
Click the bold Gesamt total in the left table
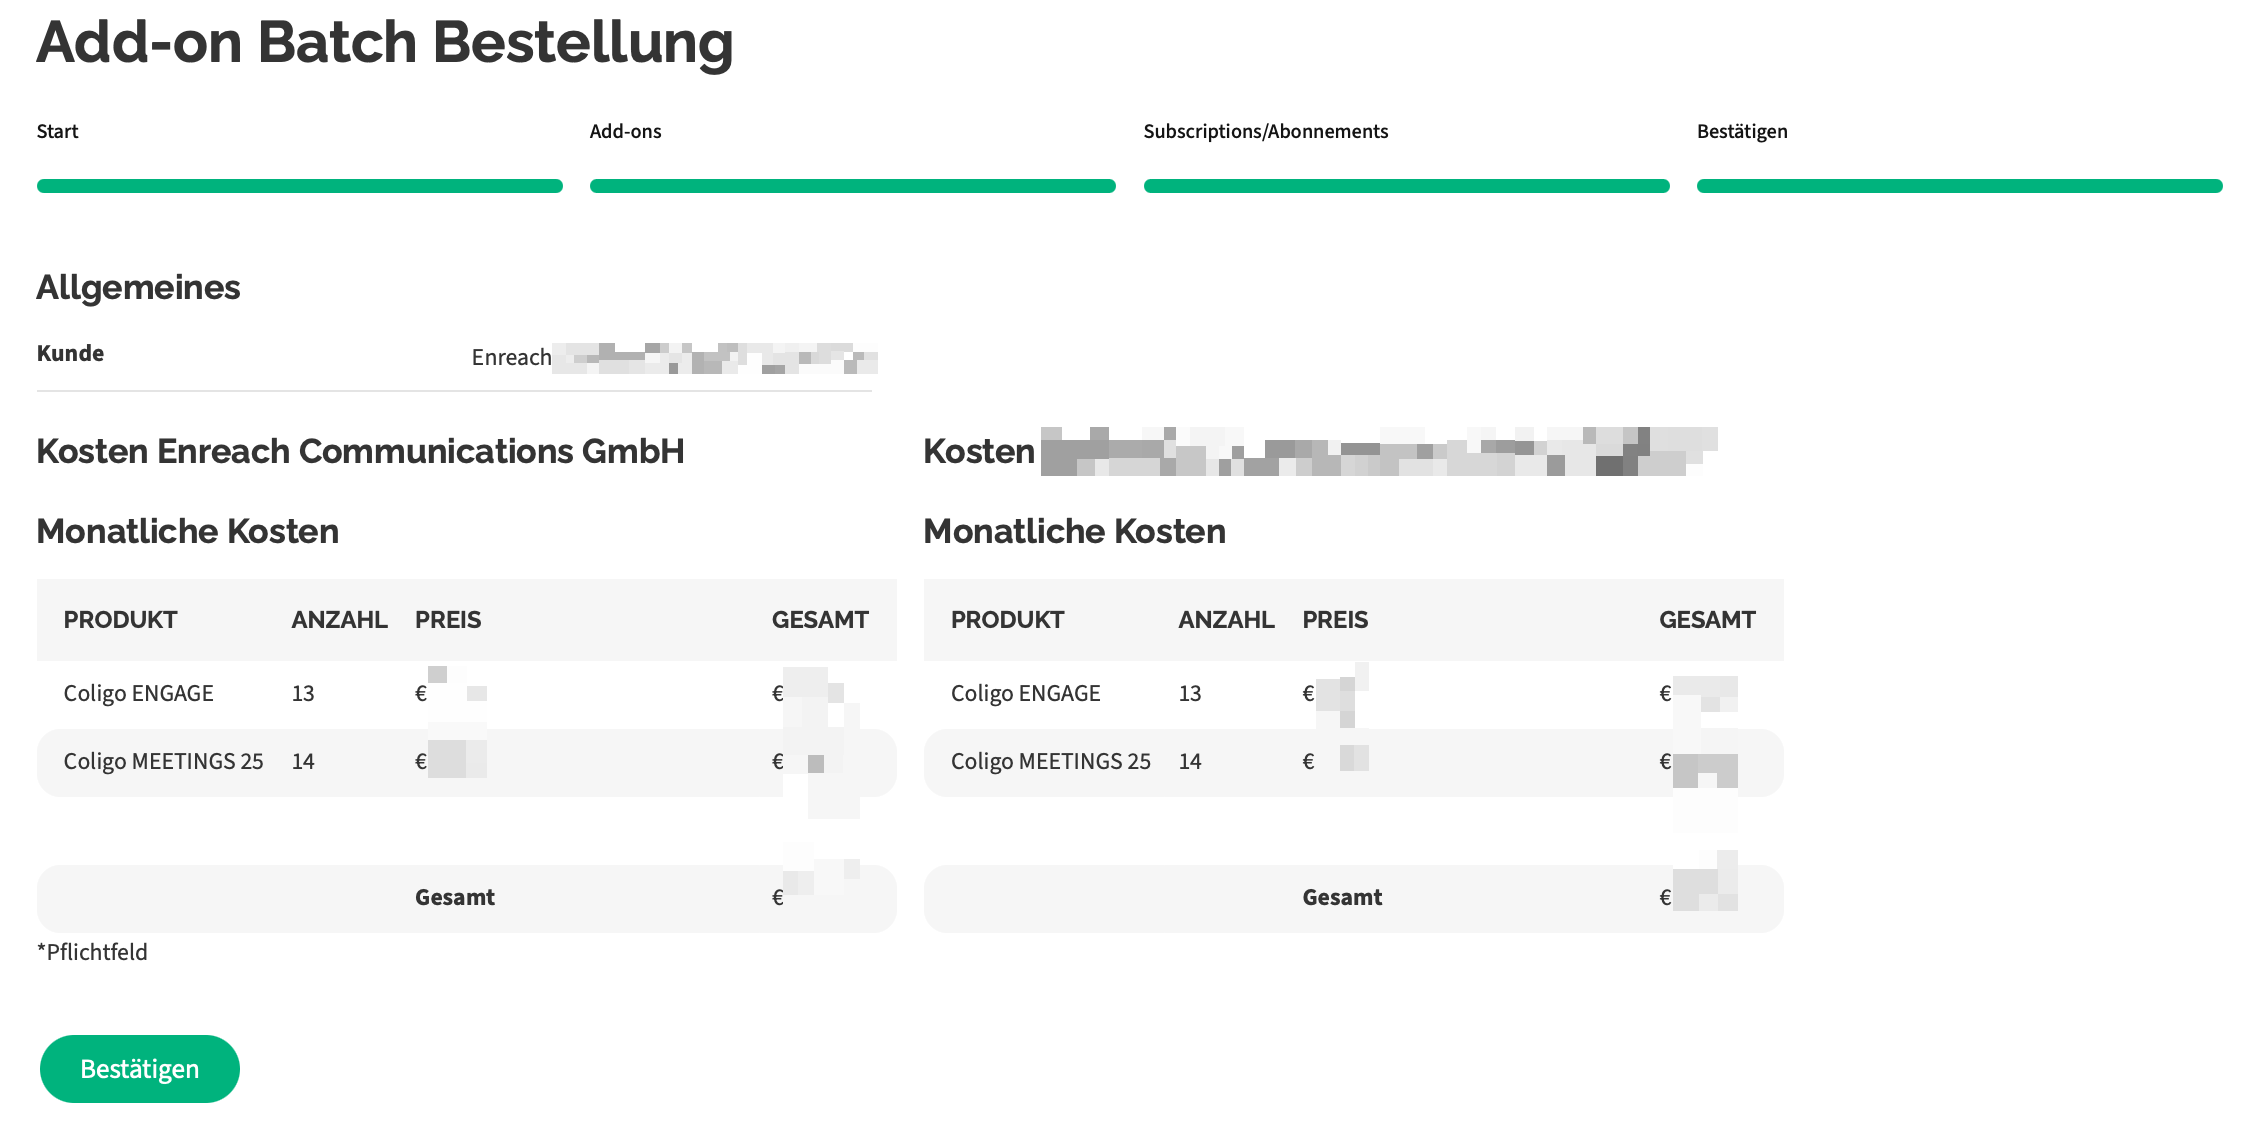click(x=454, y=898)
